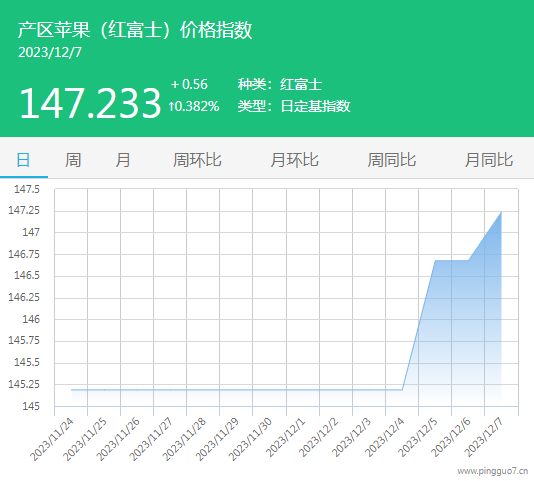The width and height of the screenshot is (534, 481).
Task: Open the 月环比 month-over-month tab
Action: [x=294, y=160]
